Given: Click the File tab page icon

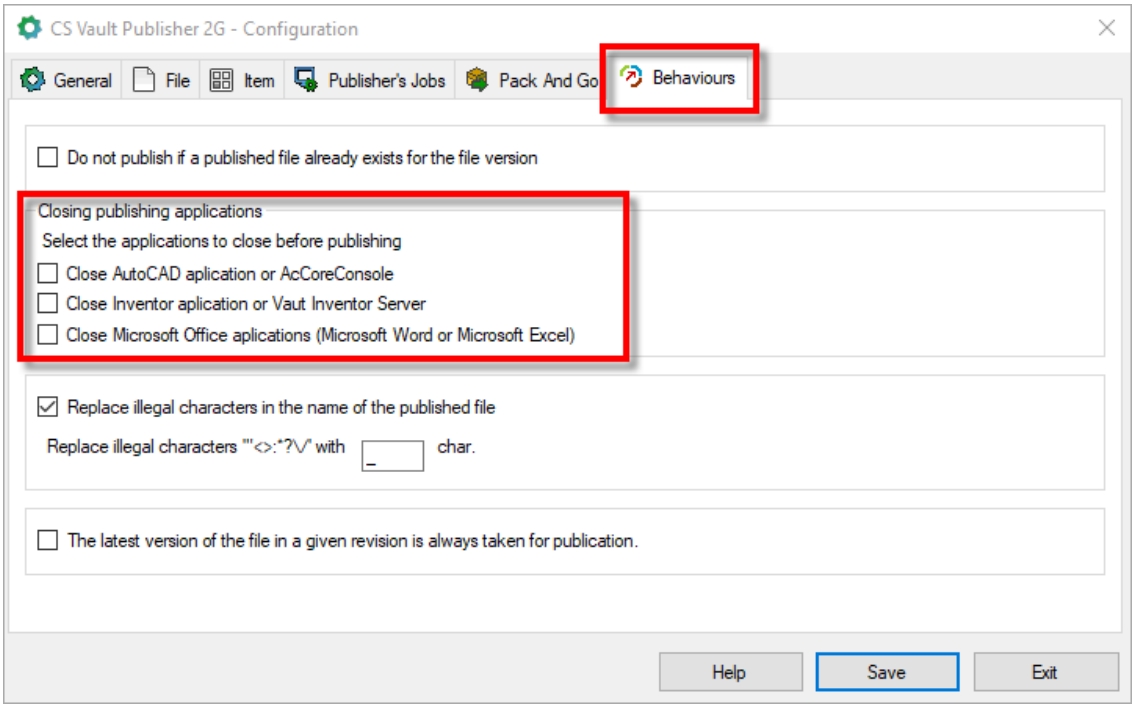Looking at the screenshot, I should pos(143,82).
